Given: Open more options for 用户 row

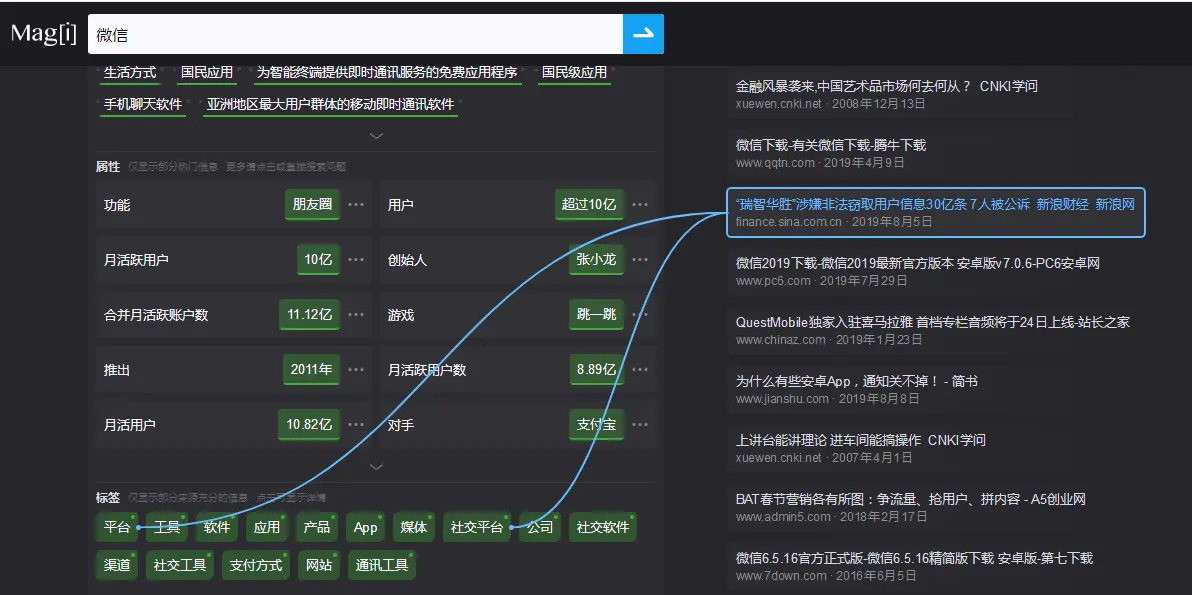Looking at the screenshot, I should pyautogui.click(x=640, y=204).
